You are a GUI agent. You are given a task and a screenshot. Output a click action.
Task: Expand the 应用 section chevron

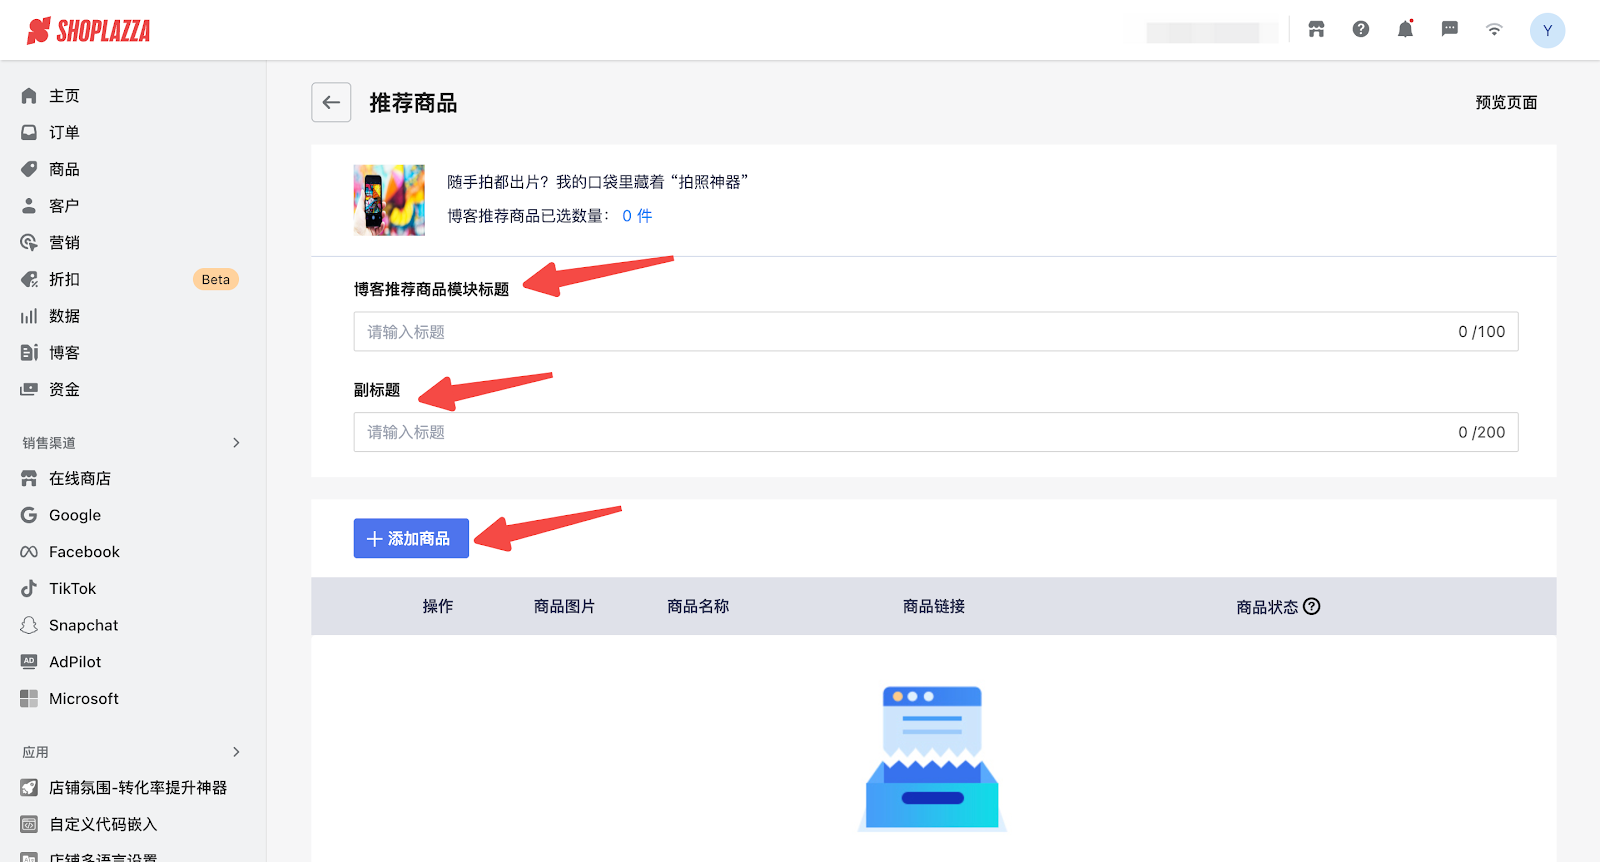(x=236, y=752)
